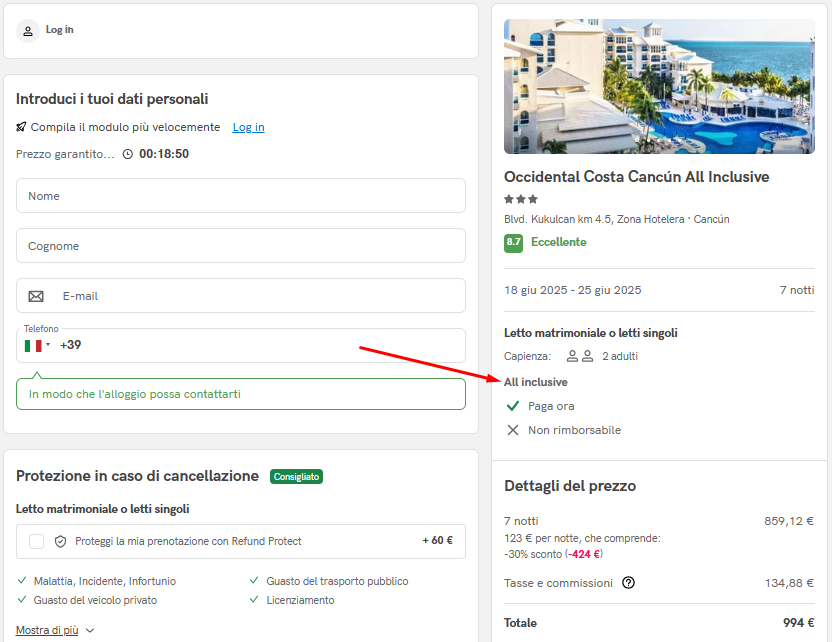
Task: Click the envelope icon in E-mail field
Action: [36, 296]
